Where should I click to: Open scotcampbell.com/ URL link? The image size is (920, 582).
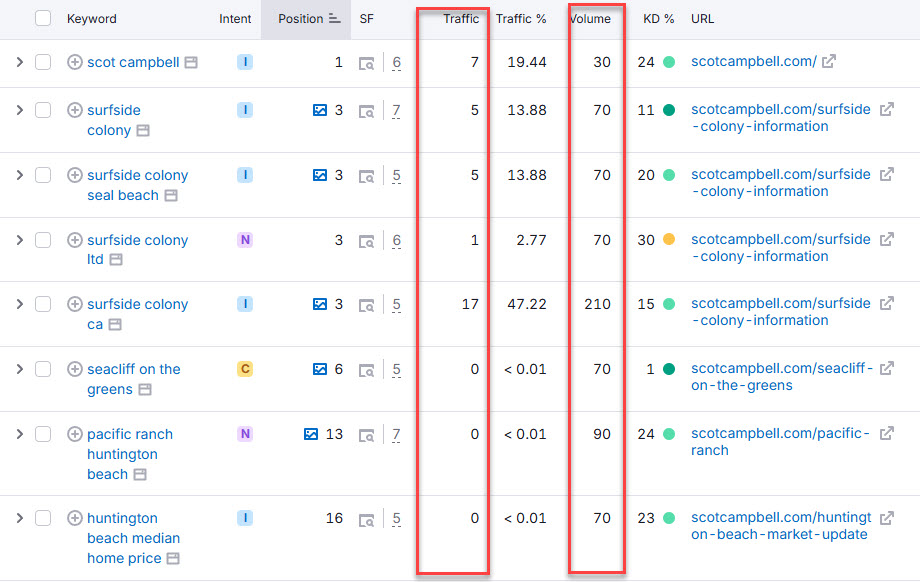coord(753,61)
